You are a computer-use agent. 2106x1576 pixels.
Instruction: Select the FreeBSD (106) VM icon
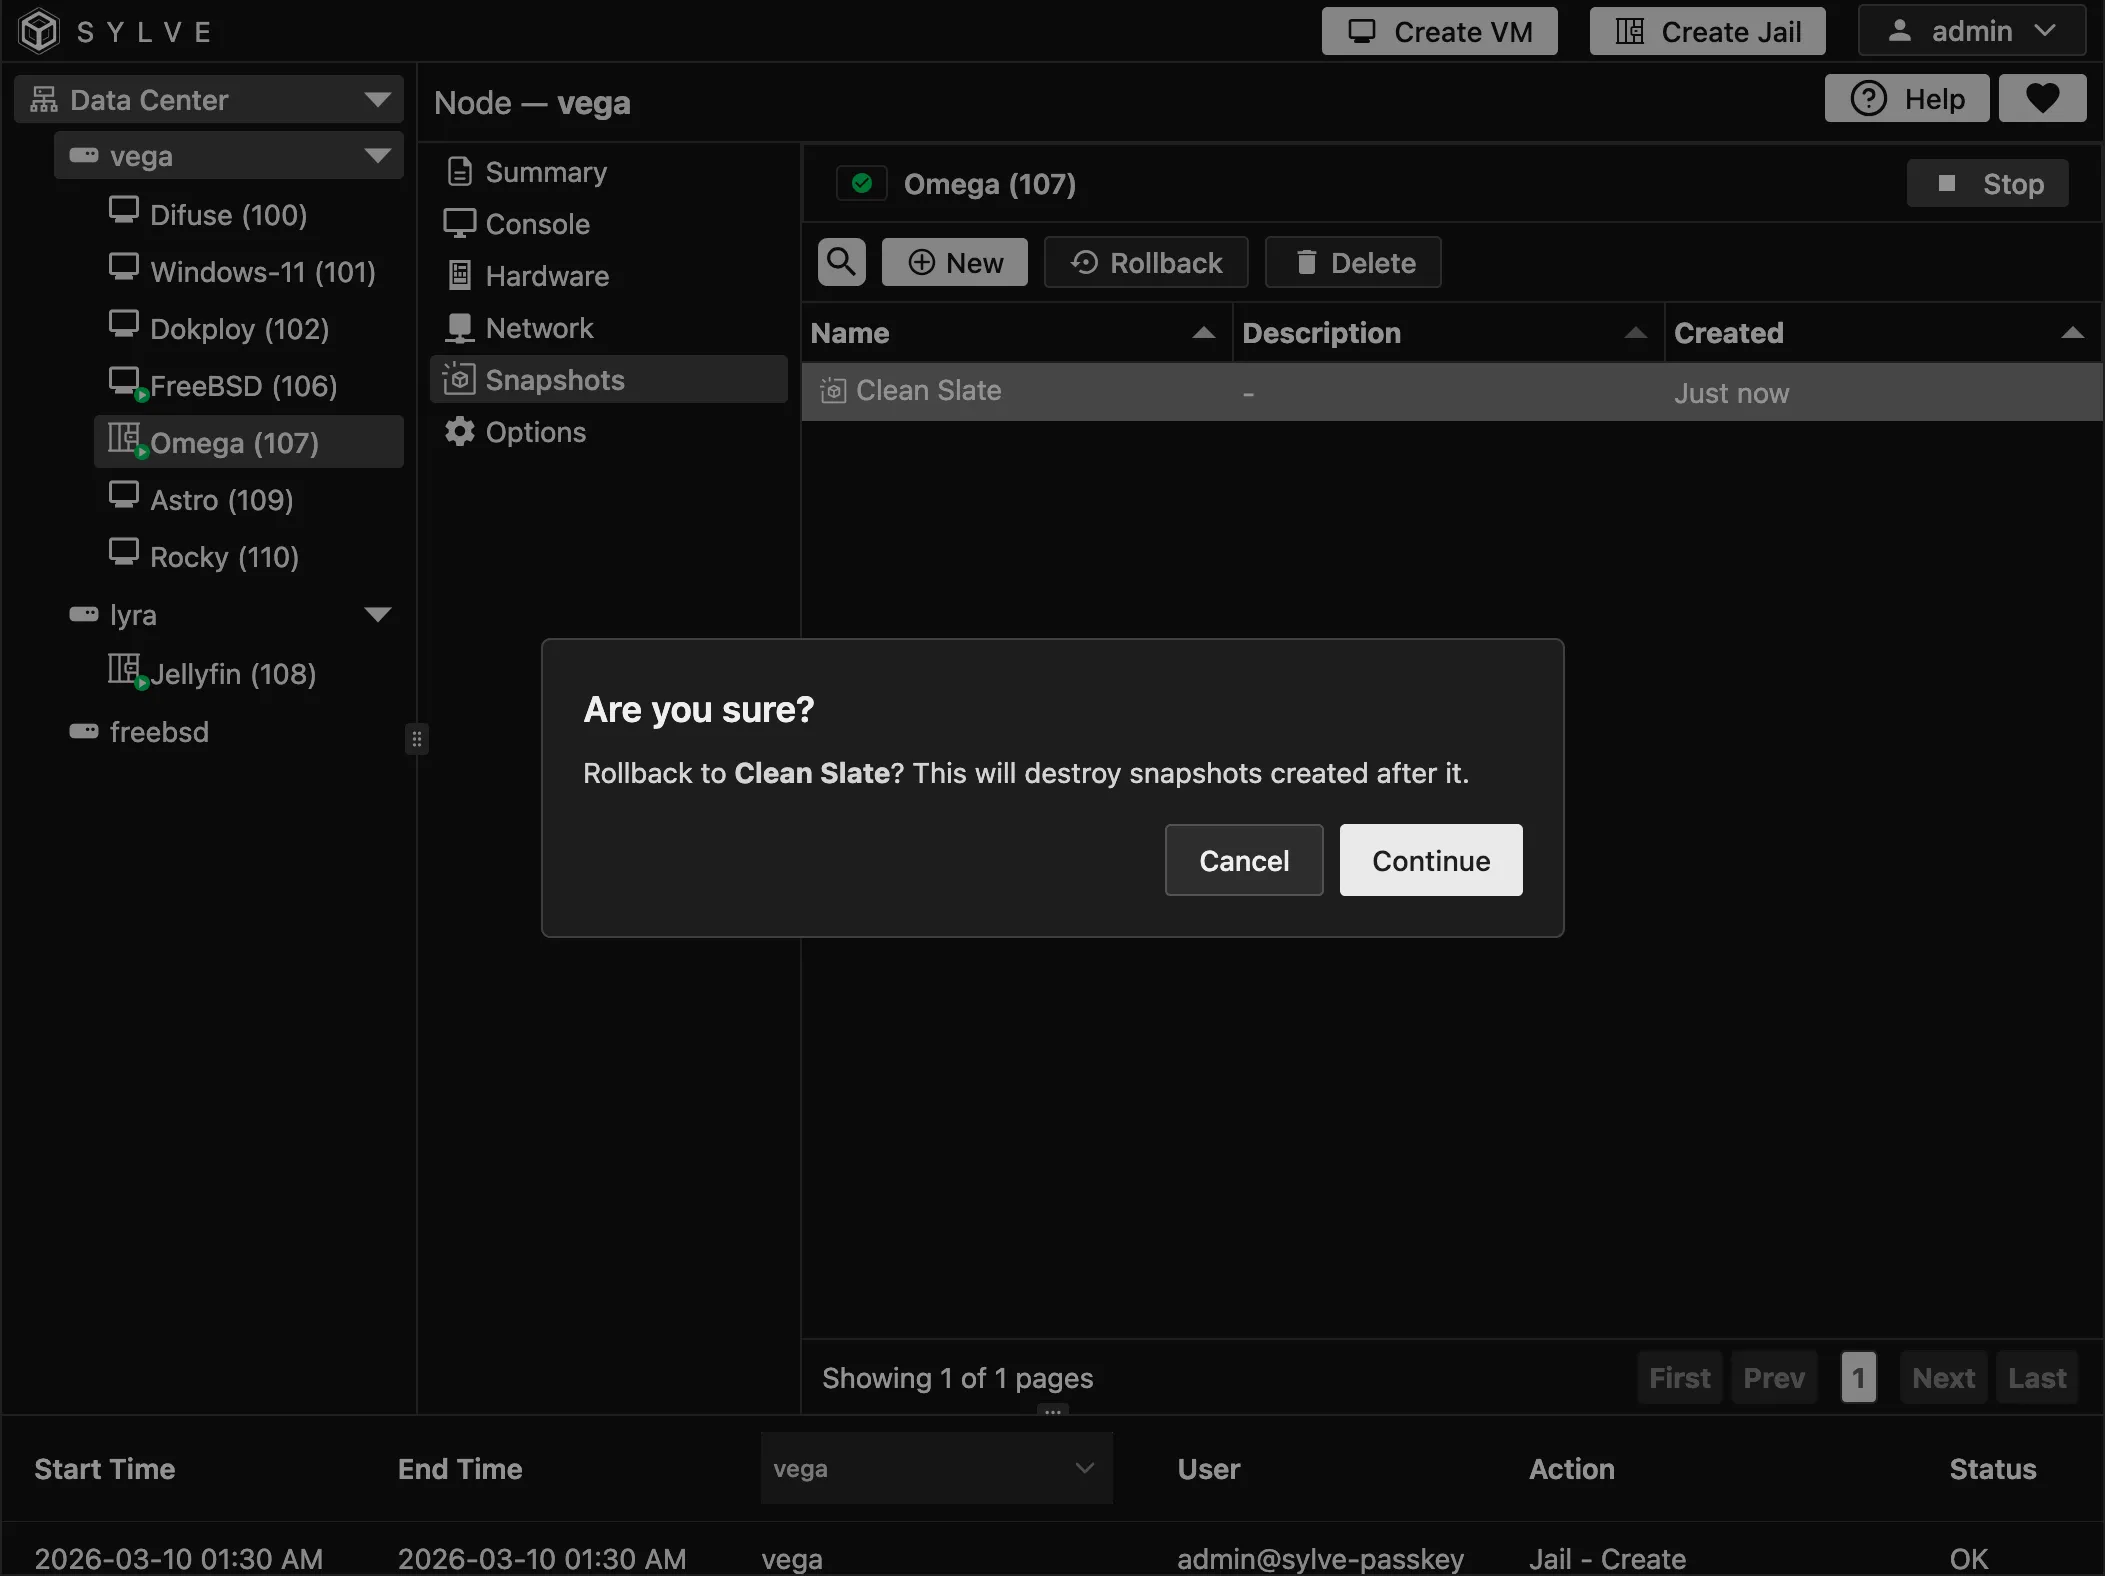click(124, 382)
